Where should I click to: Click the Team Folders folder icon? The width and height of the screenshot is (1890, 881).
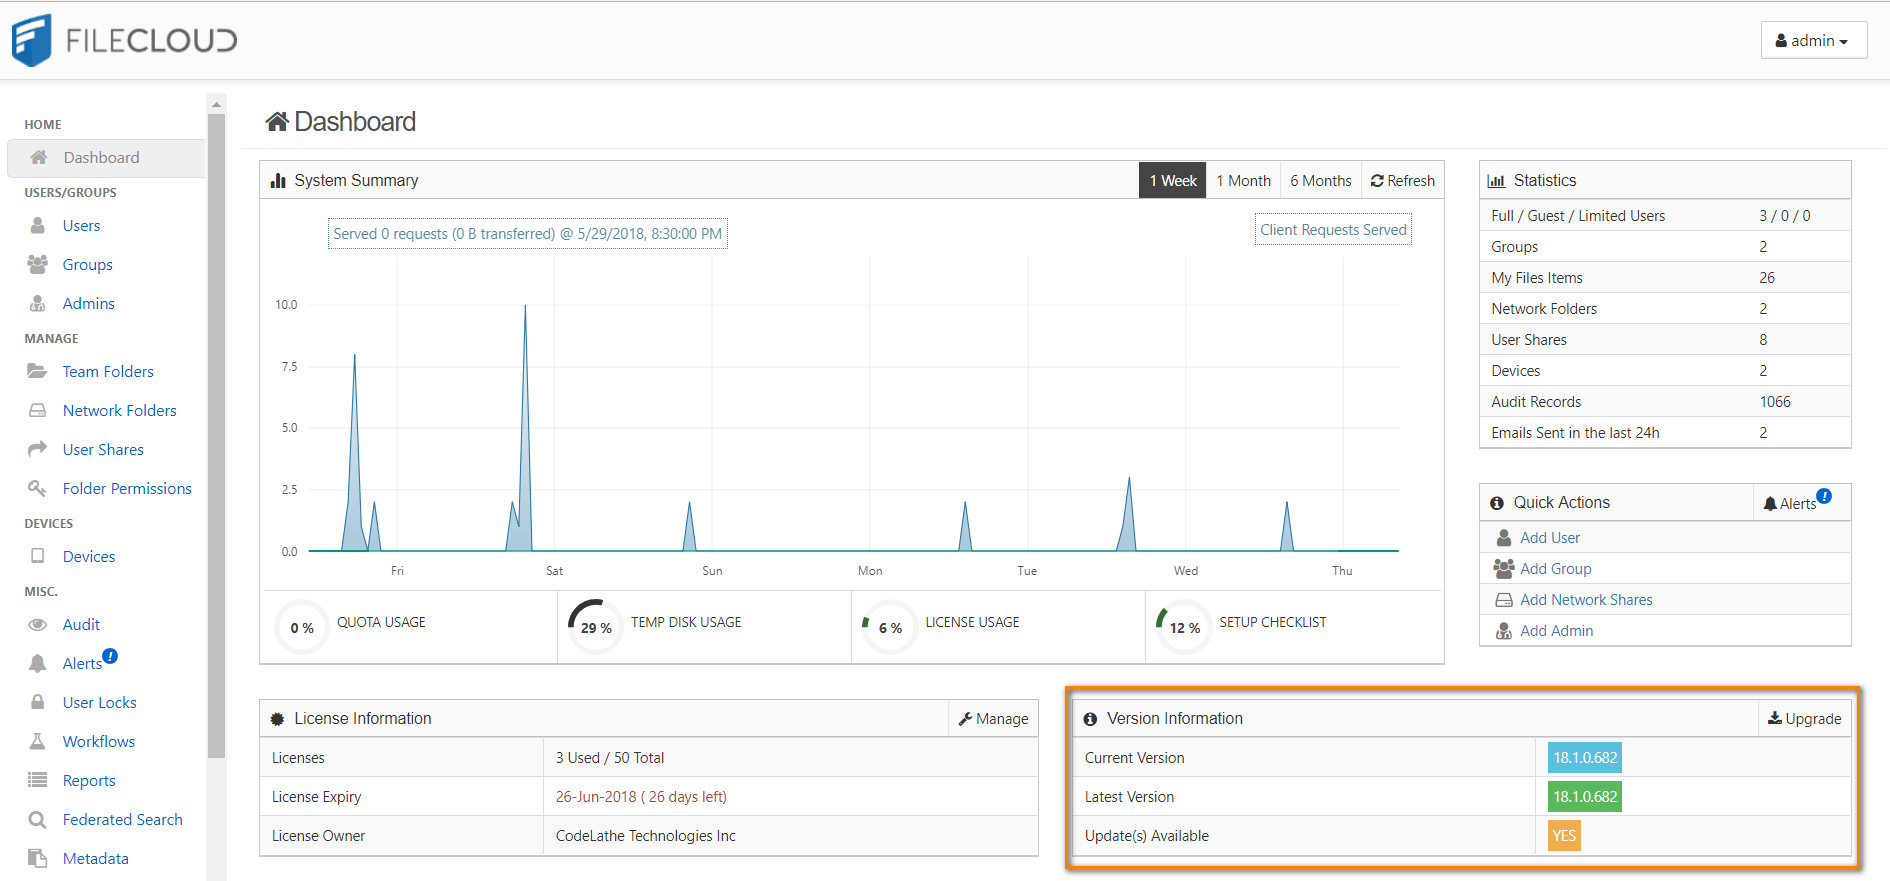pyautogui.click(x=37, y=371)
